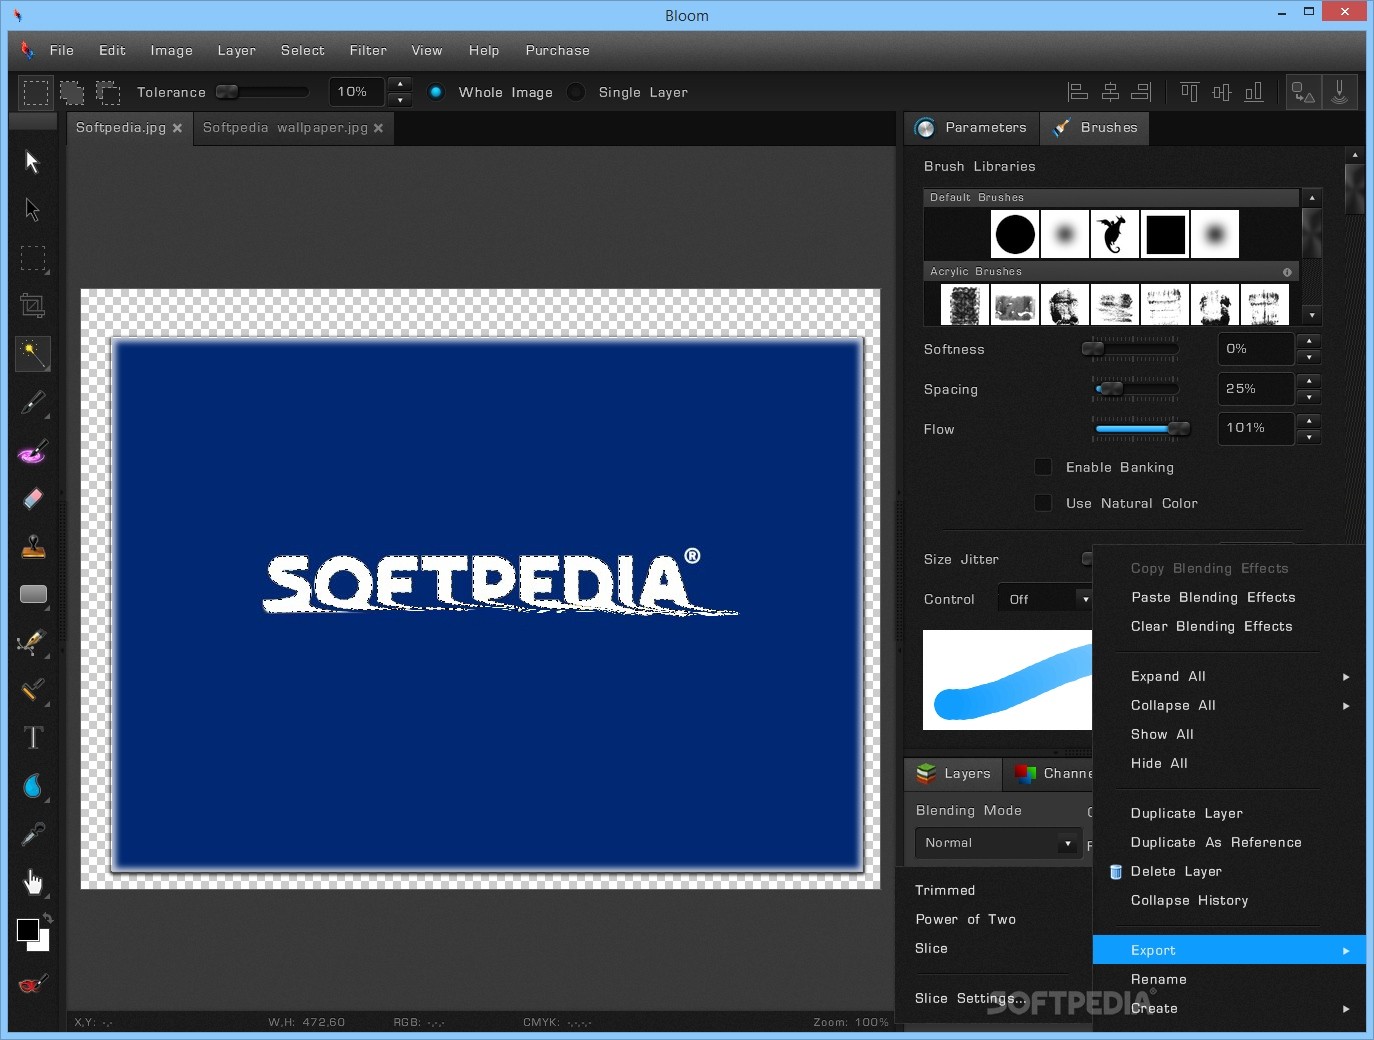Select the Brush tool

click(33, 403)
